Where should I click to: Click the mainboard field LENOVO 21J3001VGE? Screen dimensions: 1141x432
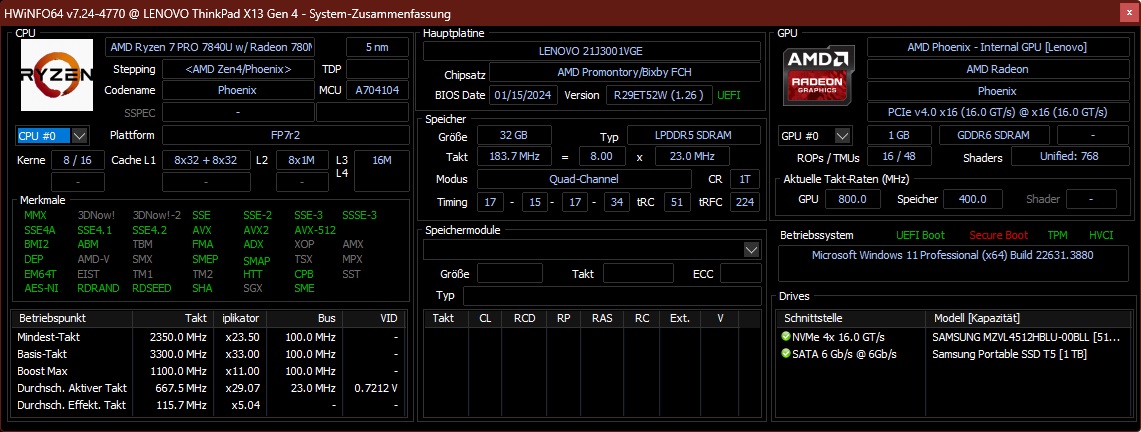592,51
